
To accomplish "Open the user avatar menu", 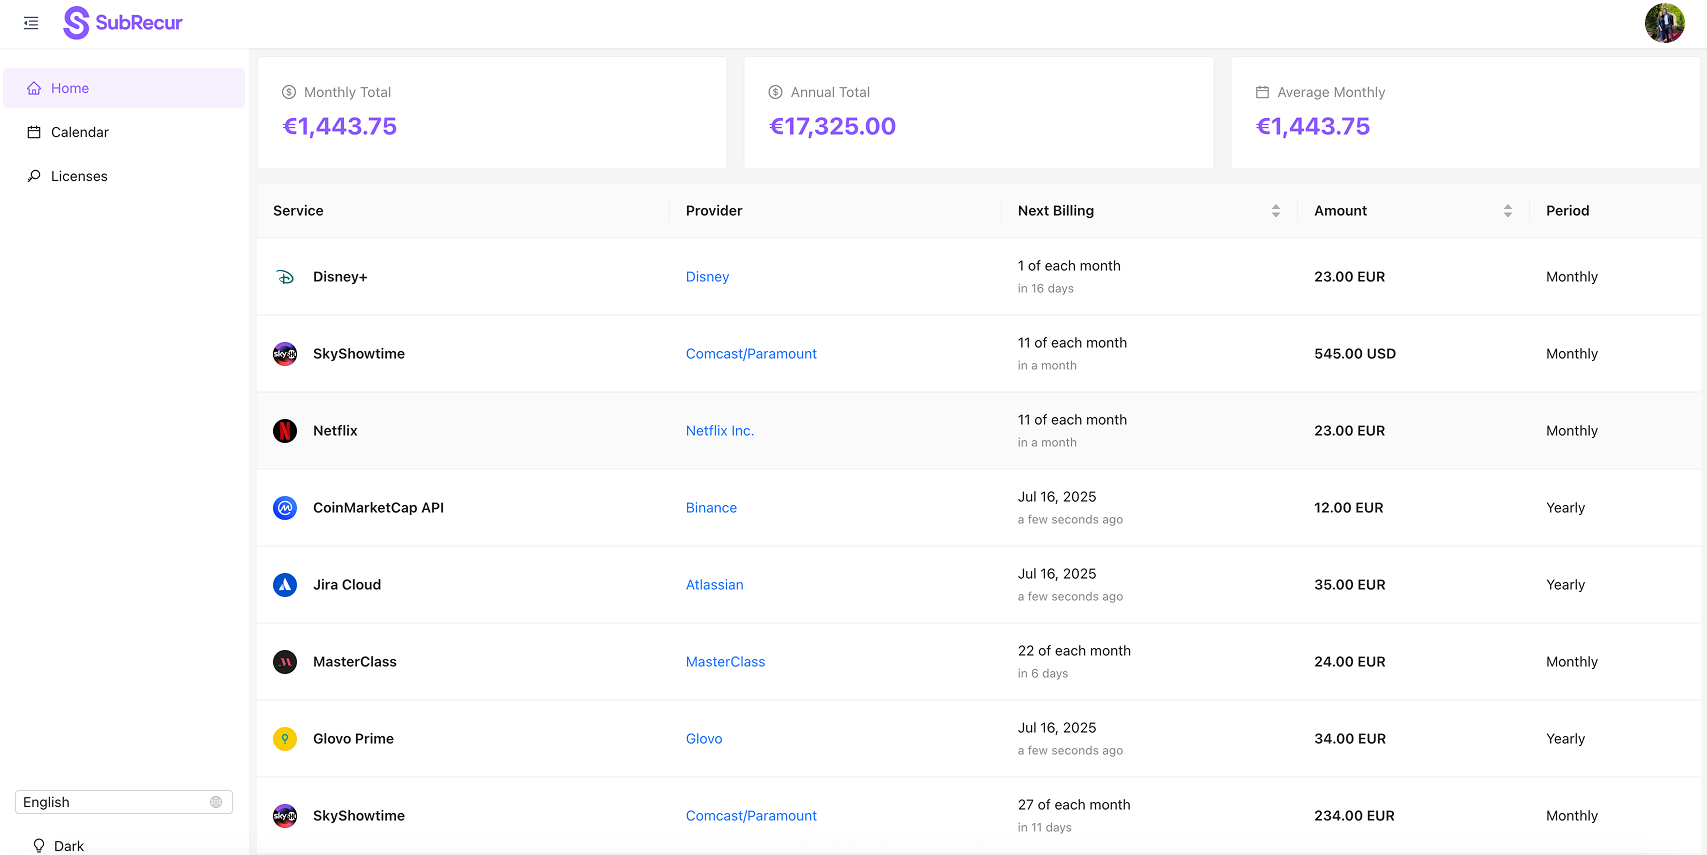I will pyautogui.click(x=1664, y=23).
